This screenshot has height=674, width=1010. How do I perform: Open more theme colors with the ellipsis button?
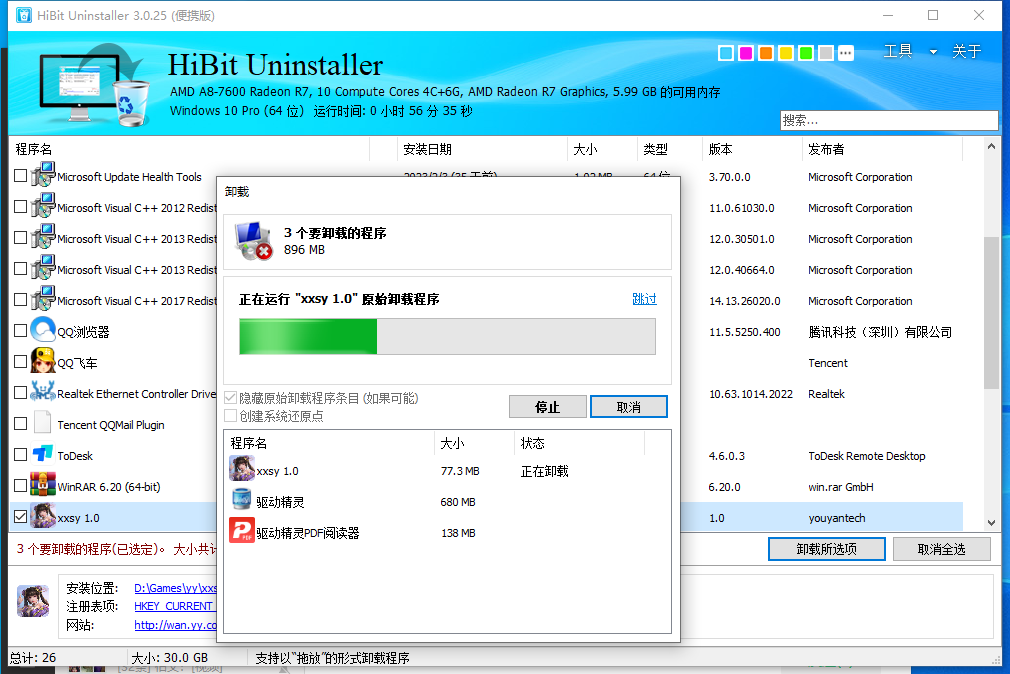(845, 52)
